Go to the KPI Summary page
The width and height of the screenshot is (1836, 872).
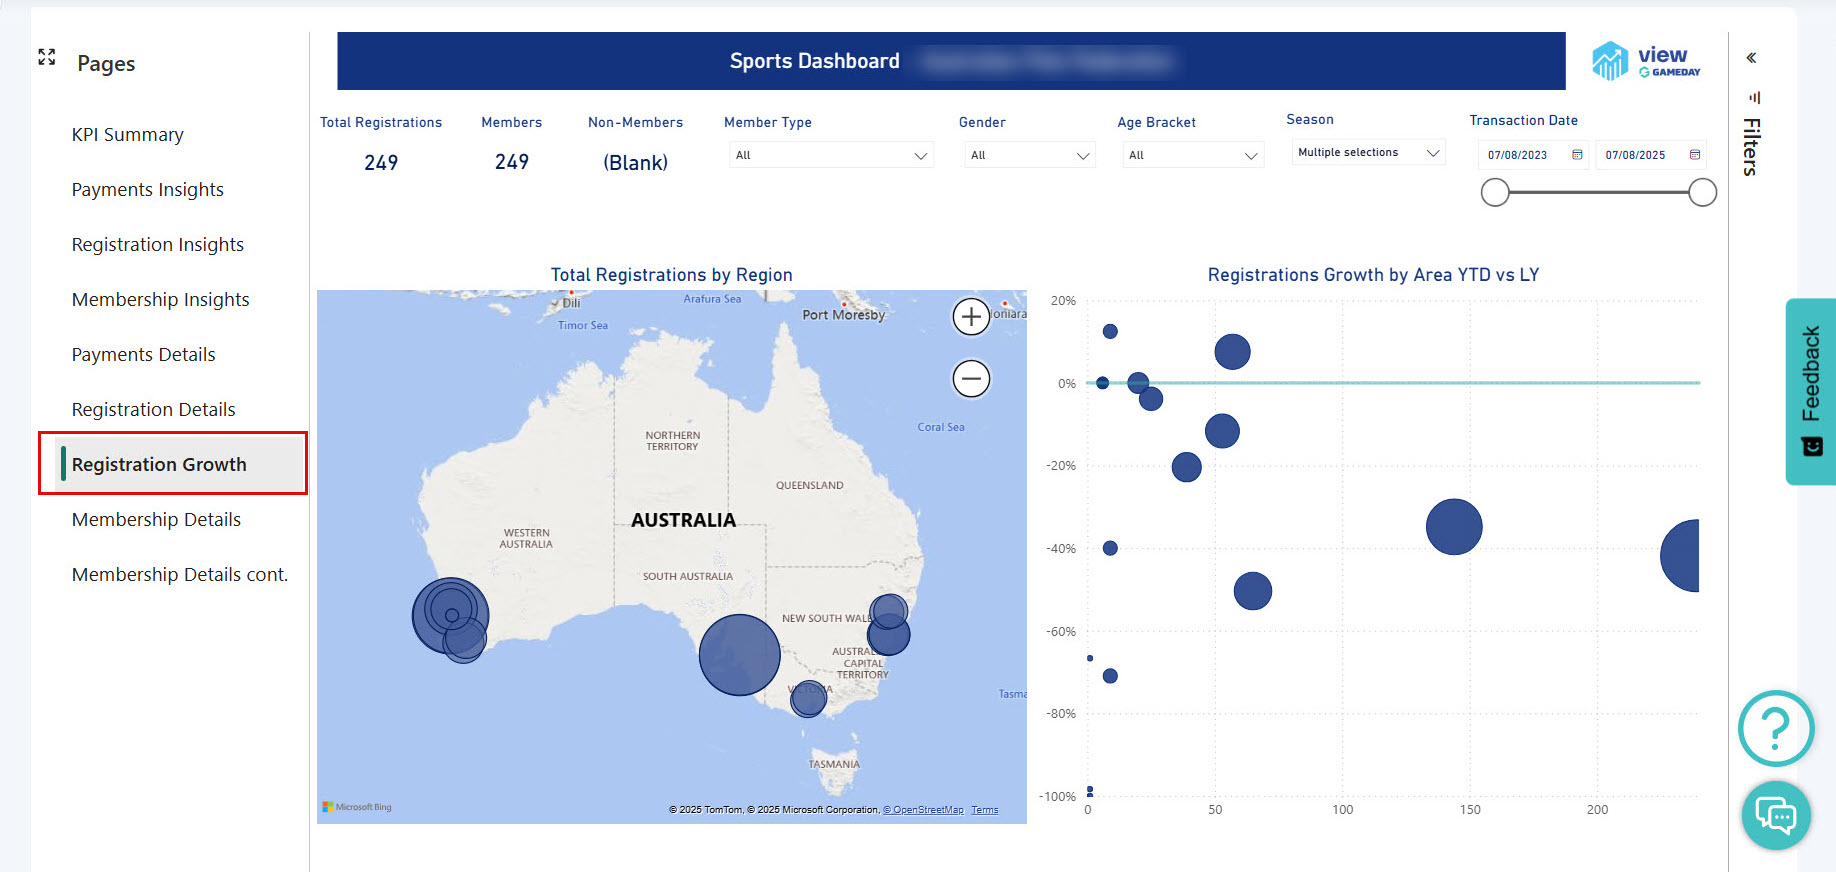coord(128,135)
